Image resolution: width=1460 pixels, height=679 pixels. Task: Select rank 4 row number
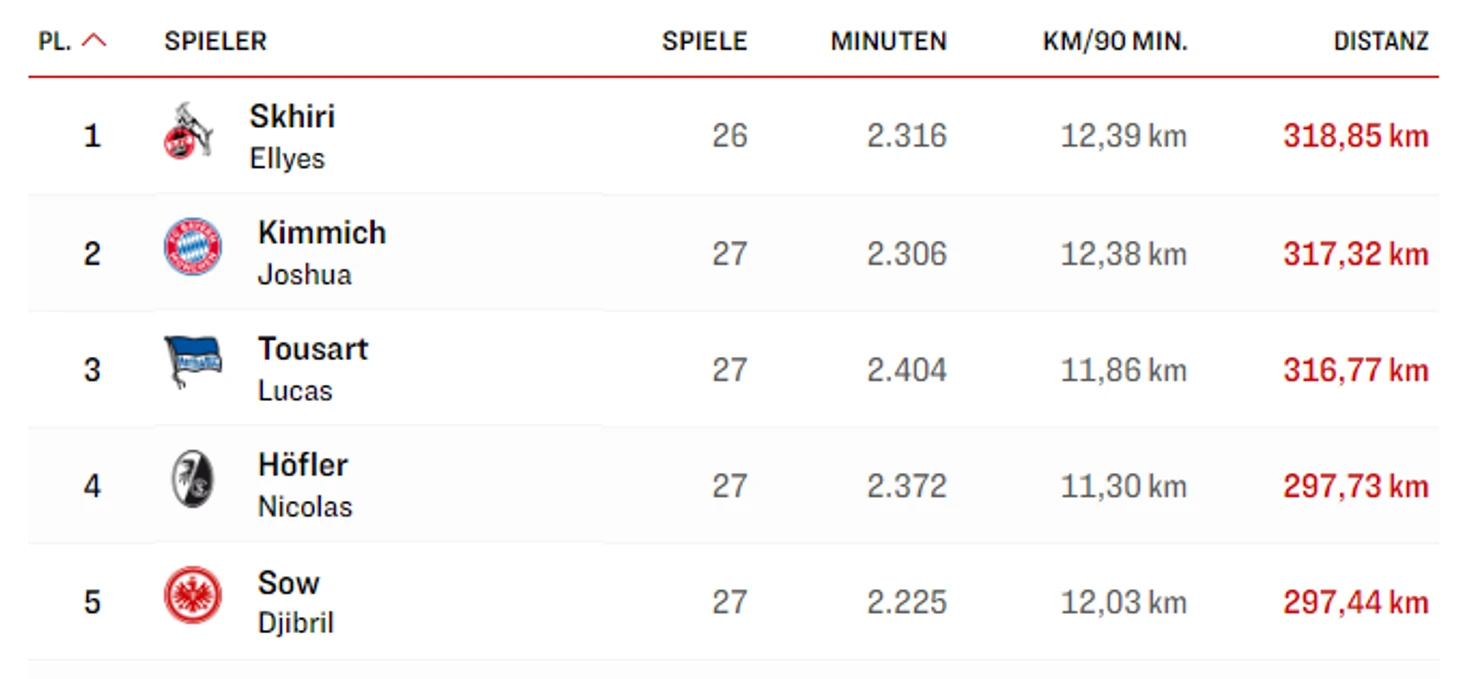92,486
